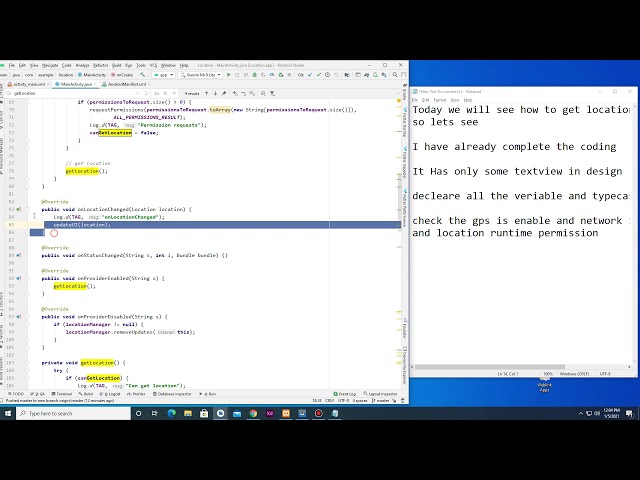Switch to the activity_main.xml tab

[x=29, y=84]
